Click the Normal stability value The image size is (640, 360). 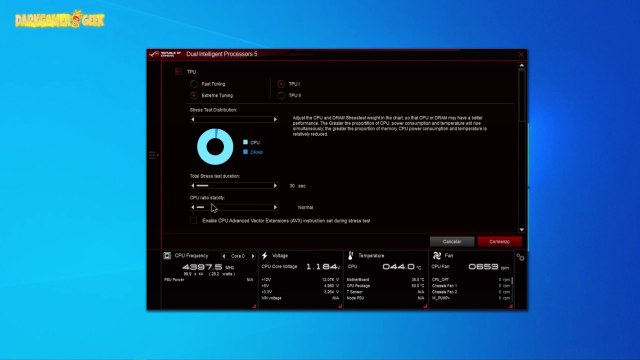pos(305,207)
